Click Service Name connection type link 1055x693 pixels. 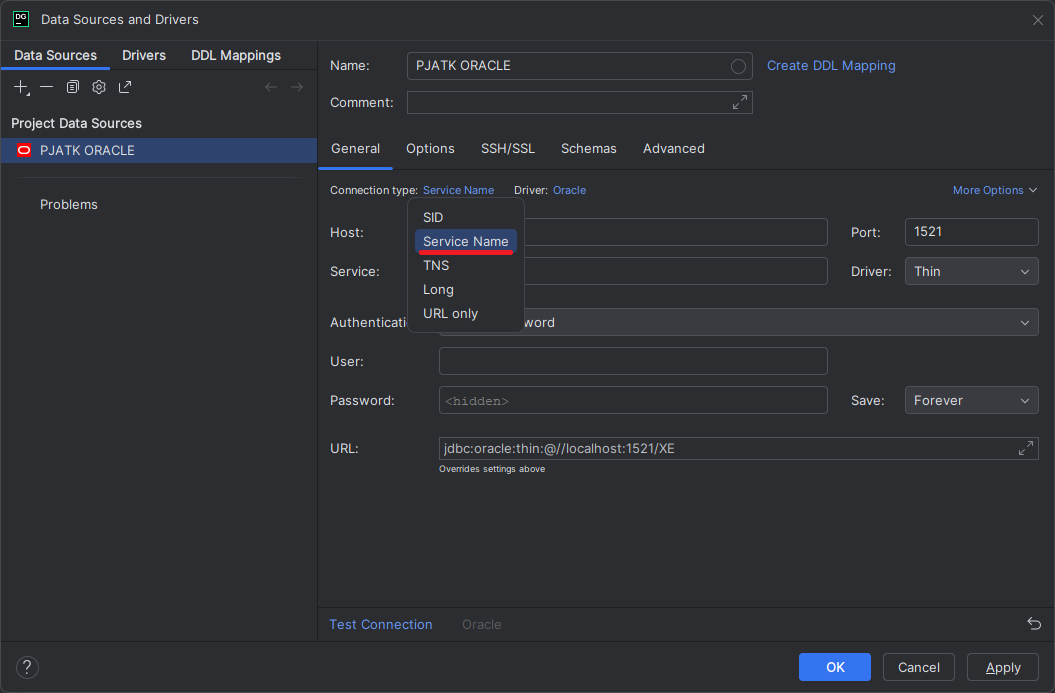[458, 190]
